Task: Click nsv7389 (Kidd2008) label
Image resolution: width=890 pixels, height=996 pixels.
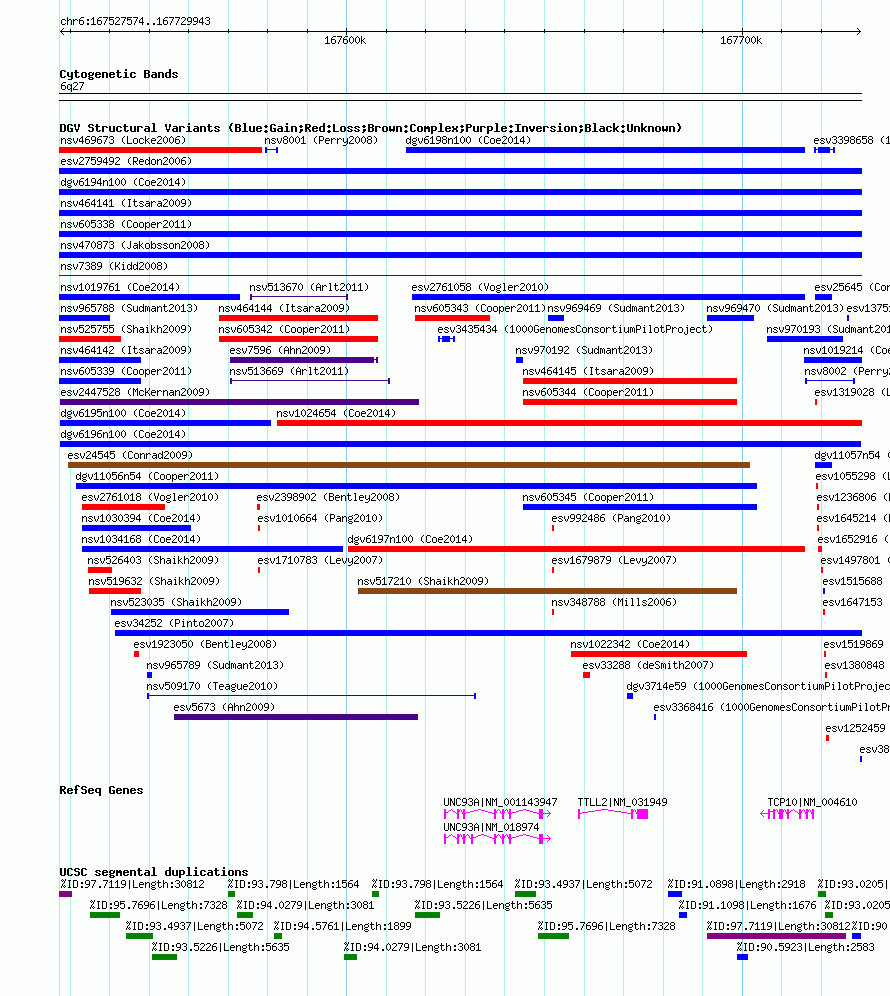Action: (x=114, y=266)
